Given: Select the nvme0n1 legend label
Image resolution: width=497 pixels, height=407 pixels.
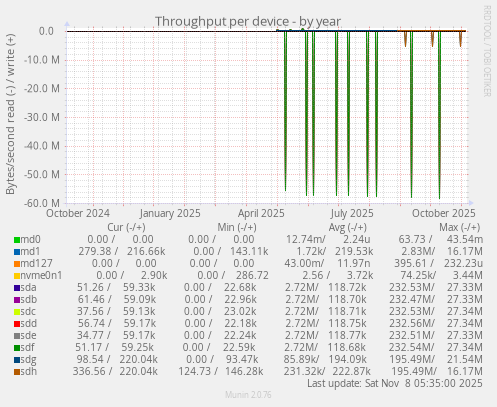Looking at the screenshot, I should 41,275.
